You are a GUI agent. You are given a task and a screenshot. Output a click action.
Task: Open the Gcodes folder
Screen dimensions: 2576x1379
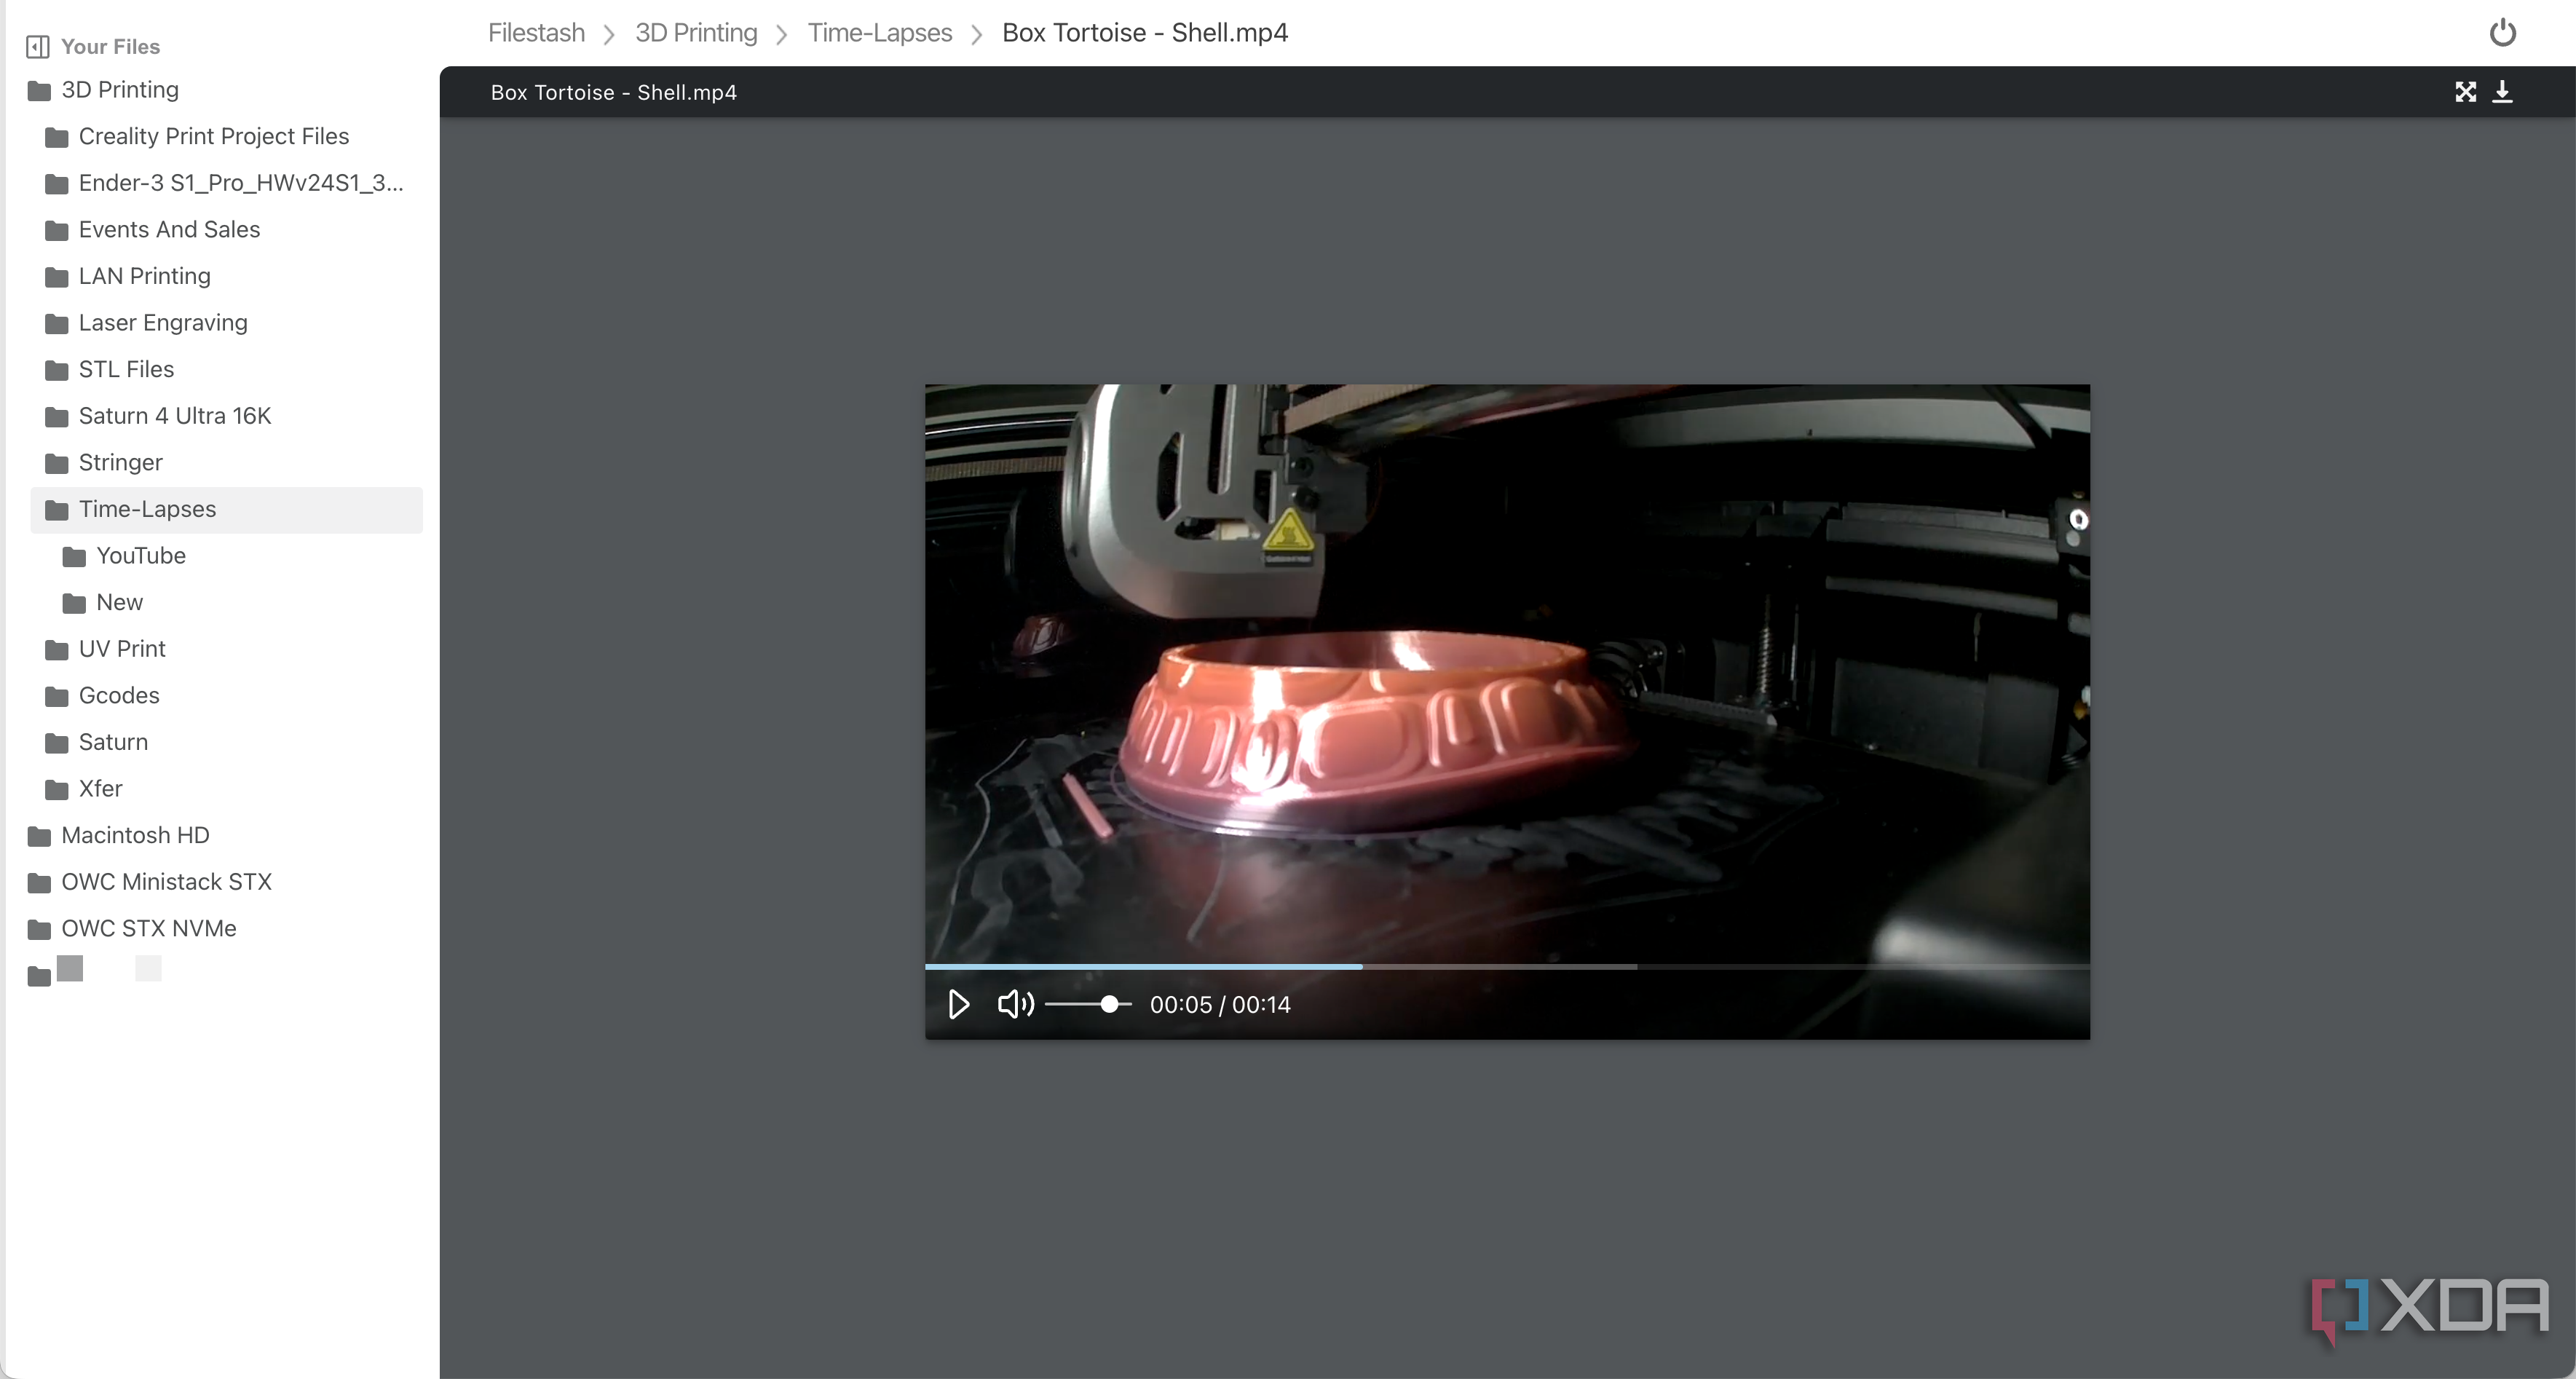pyautogui.click(x=119, y=695)
